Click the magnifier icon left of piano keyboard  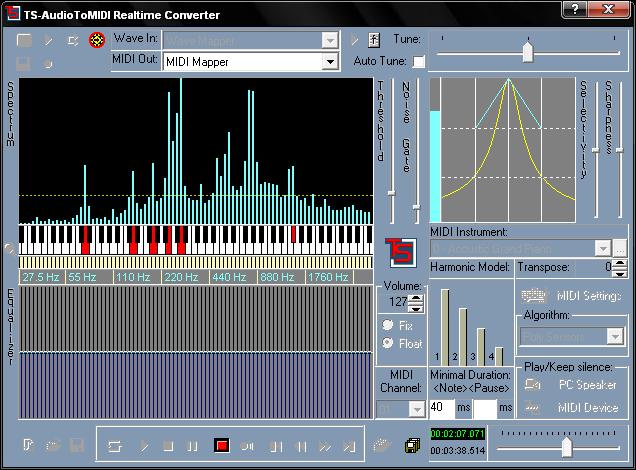tap(10, 248)
